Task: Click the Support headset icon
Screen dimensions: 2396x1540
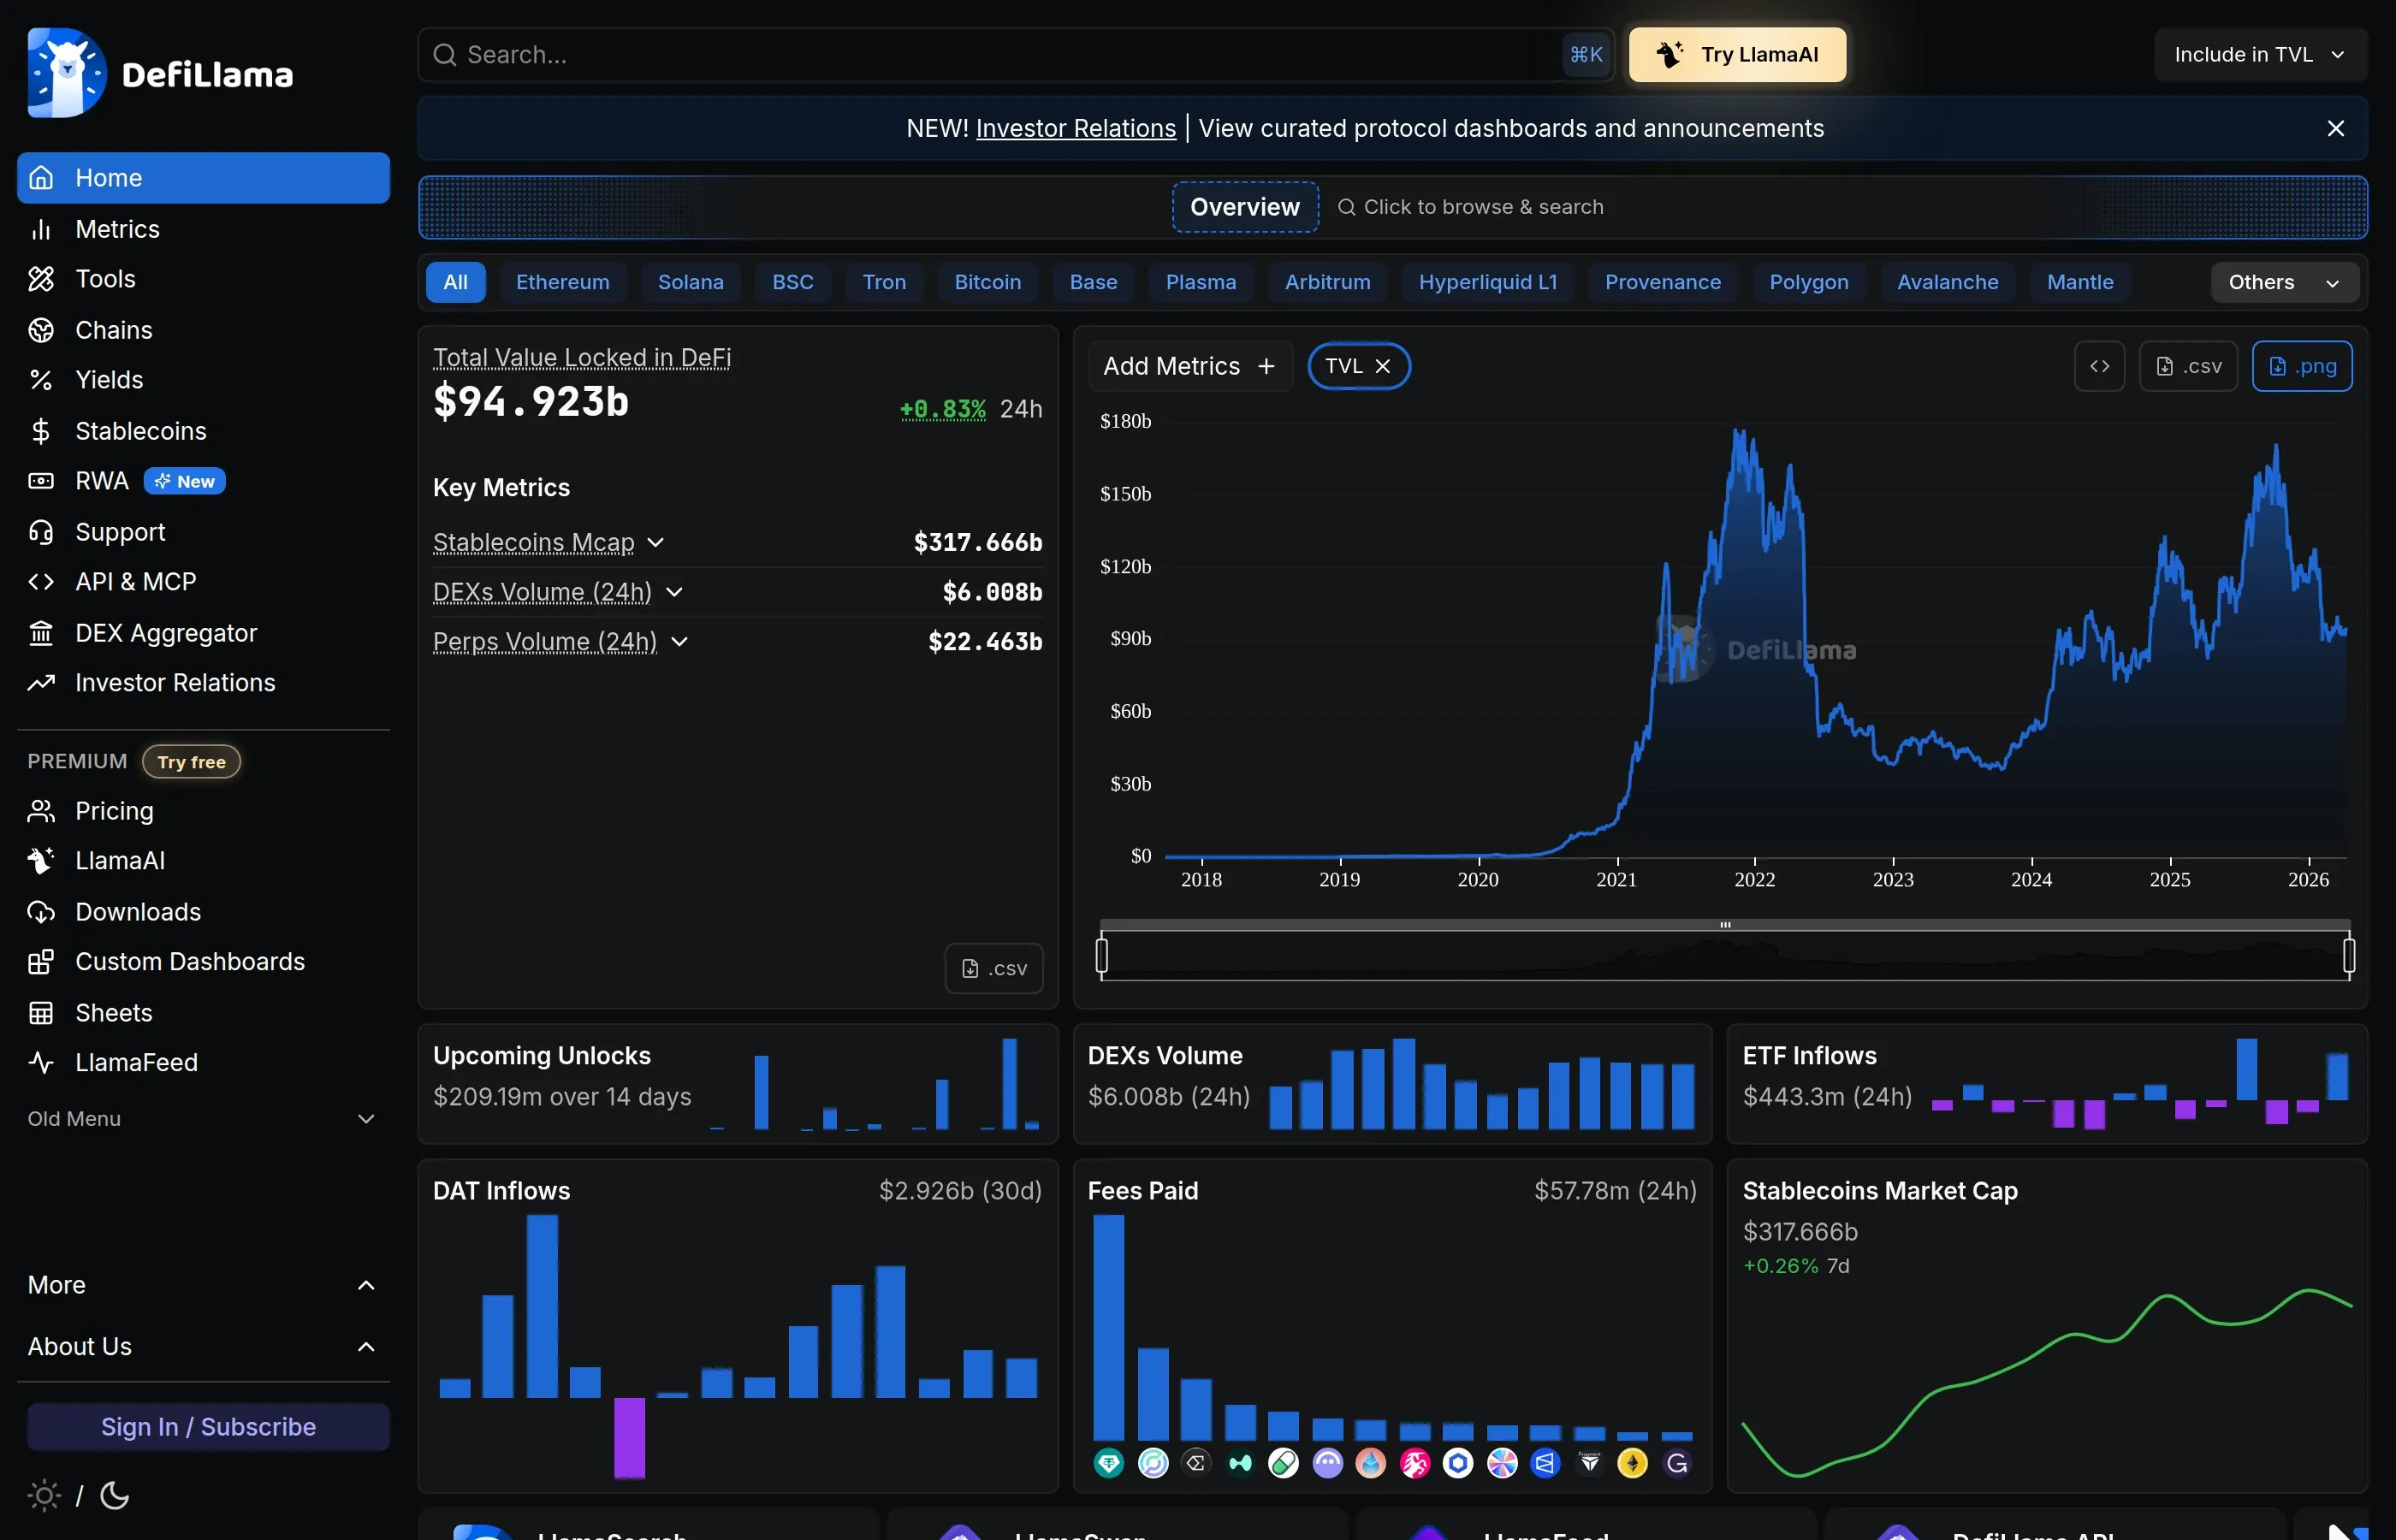Action: click(x=41, y=532)
